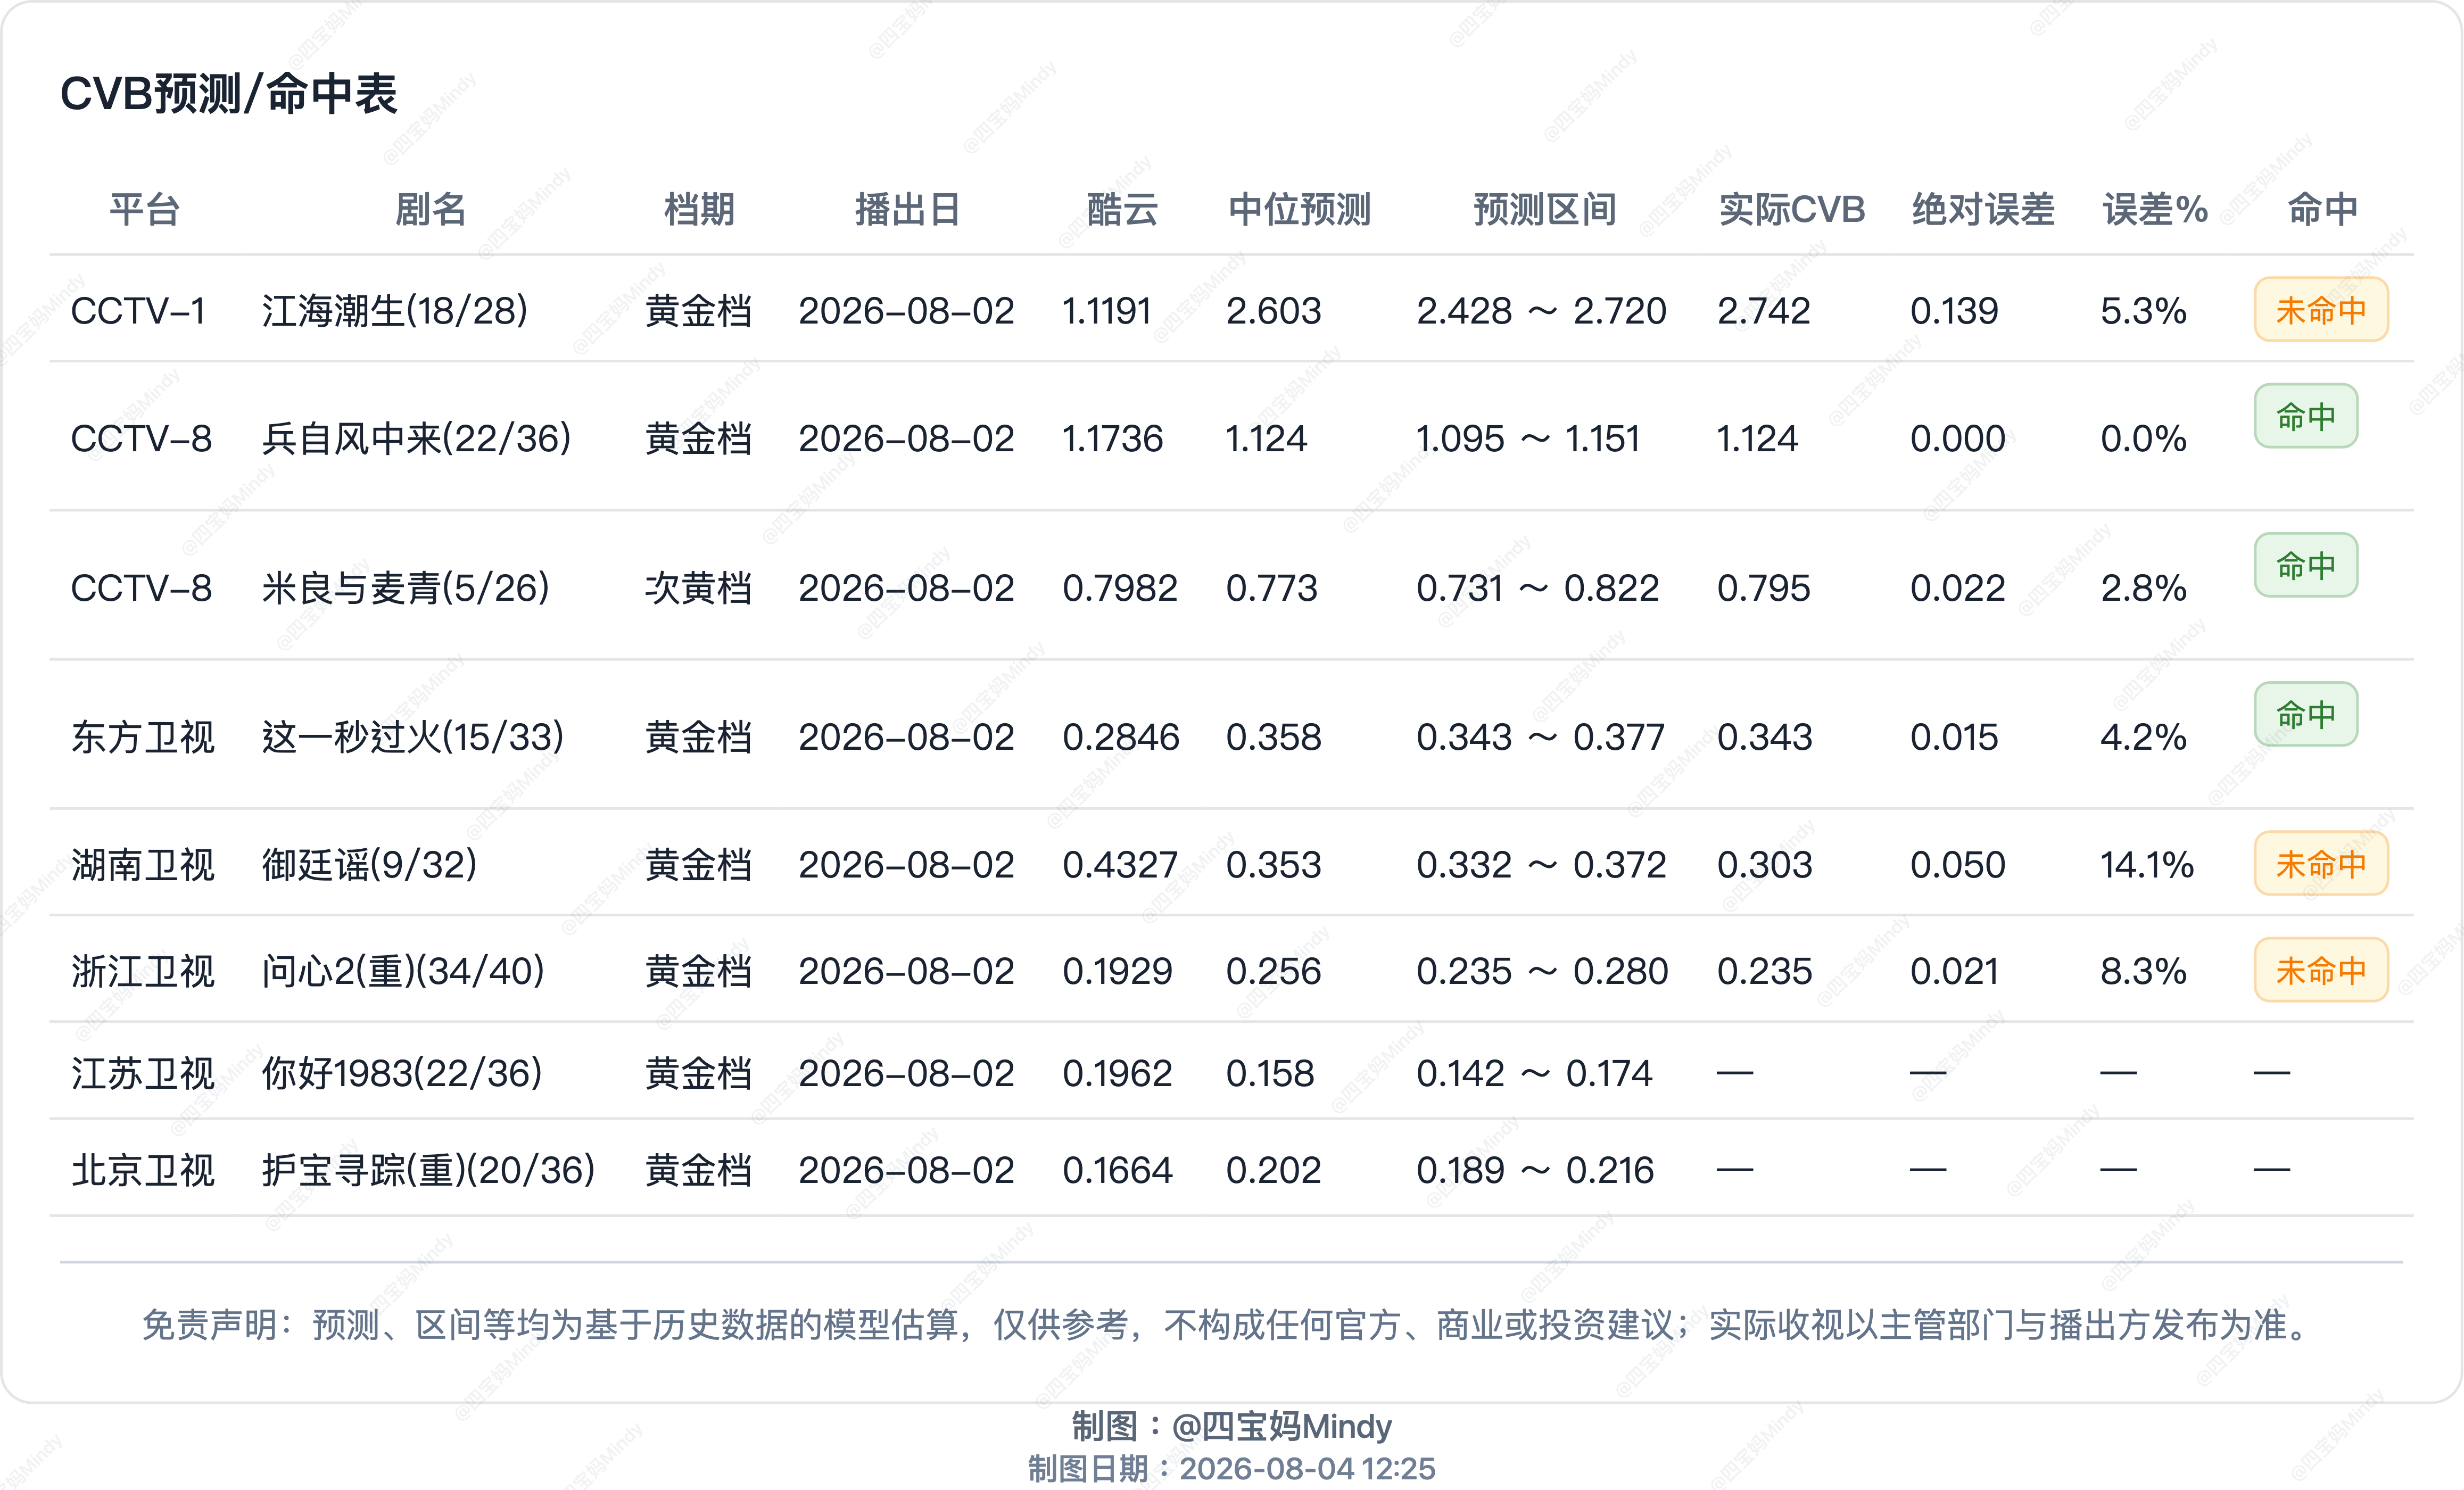This screenshot has height=1490, width=2464.
Task: Click the 命中 badge for 兵自风中来
Action: (2306, 416)
